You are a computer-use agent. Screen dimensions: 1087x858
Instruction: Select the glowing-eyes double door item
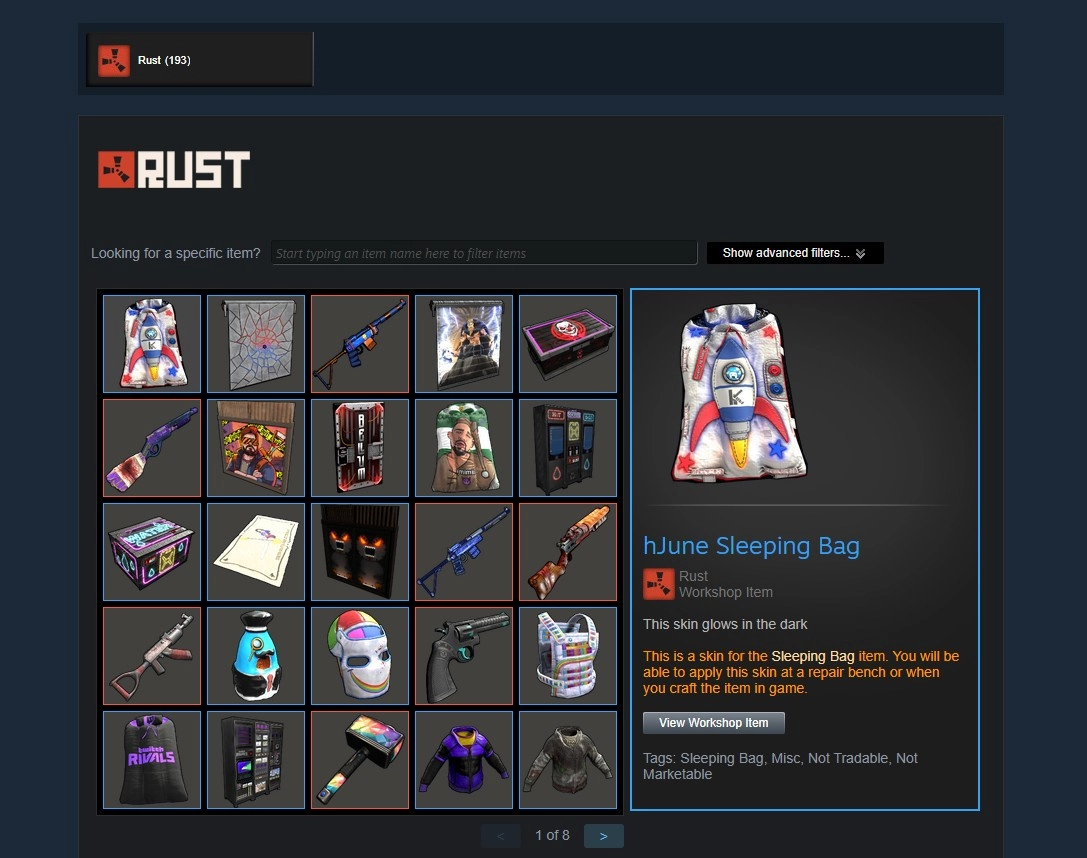pyautogui.click(x=360, y=552)
